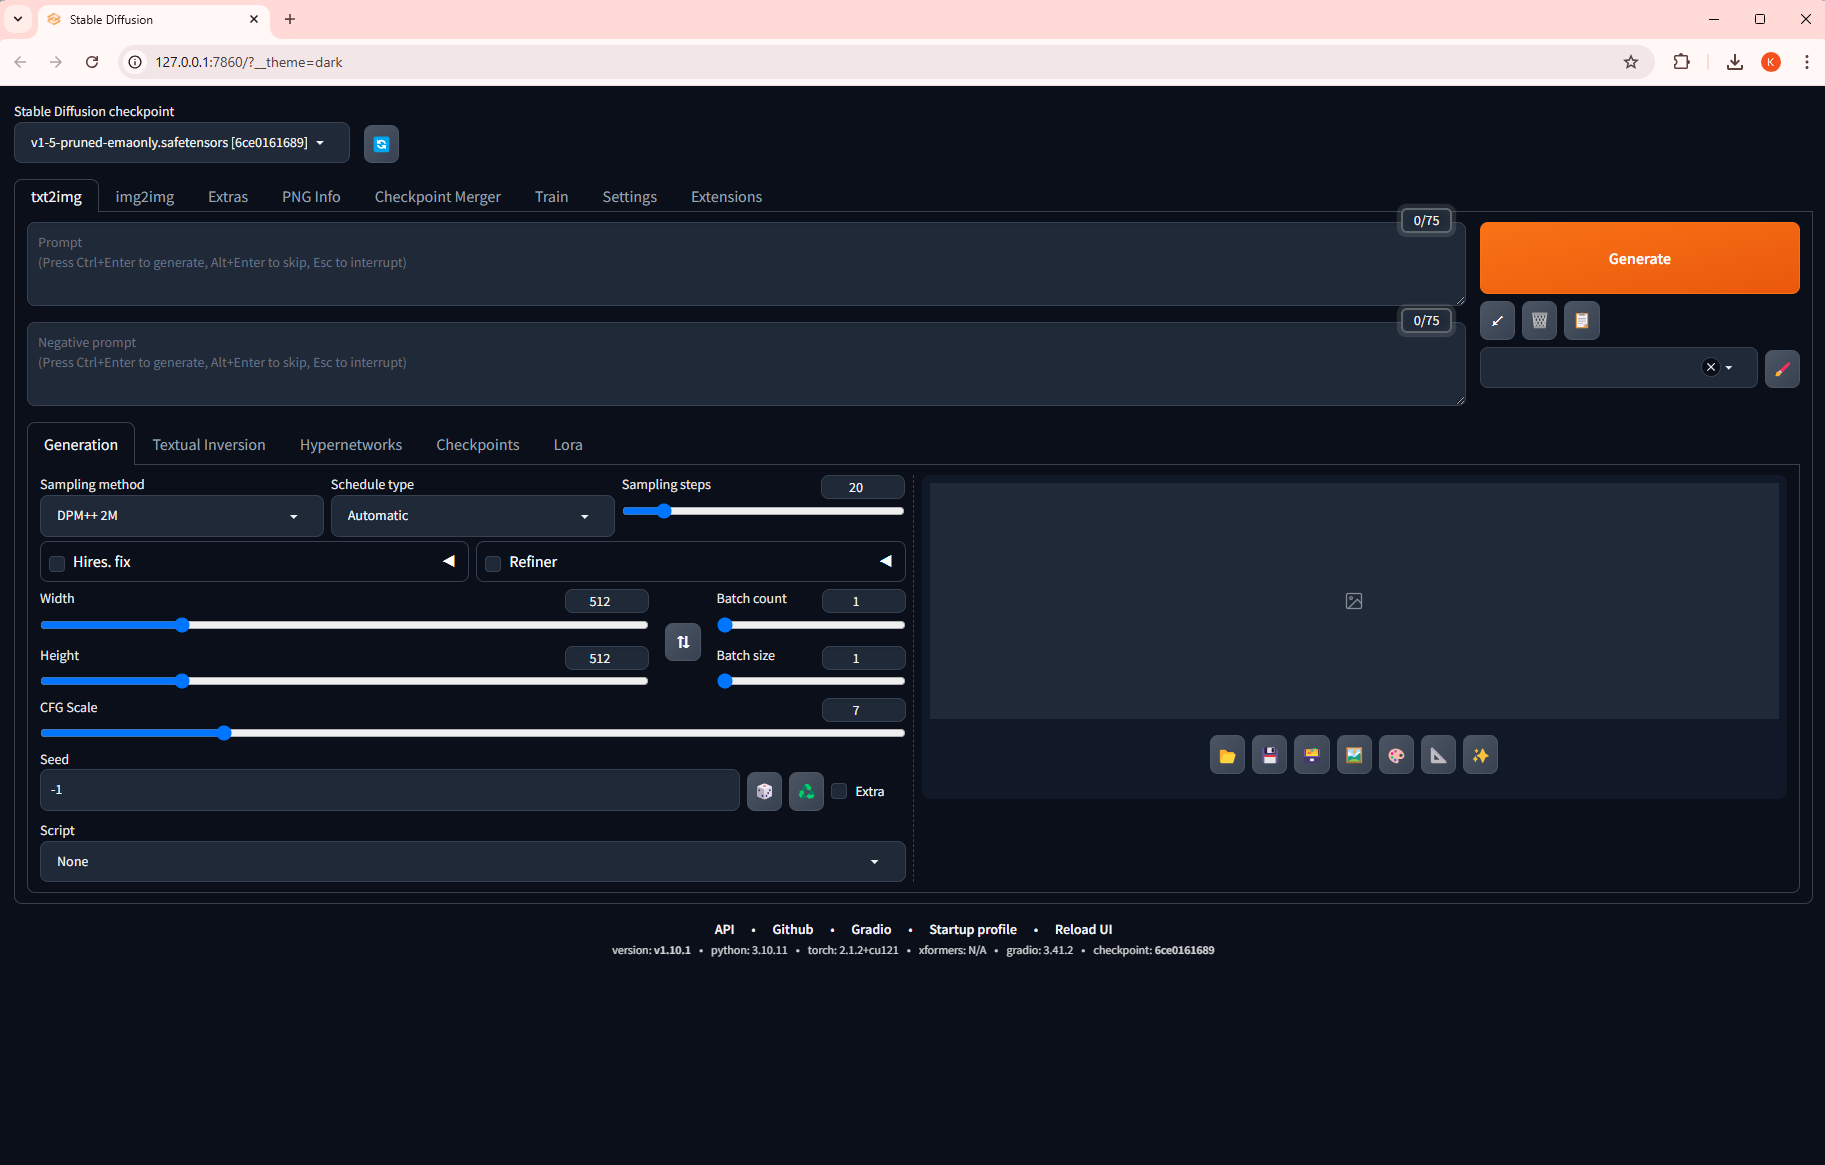Apply selected styles clipboard icon
The height and width of the screenshot is (1165, 1825).
pyautogui.click(x=1581, y=321)
